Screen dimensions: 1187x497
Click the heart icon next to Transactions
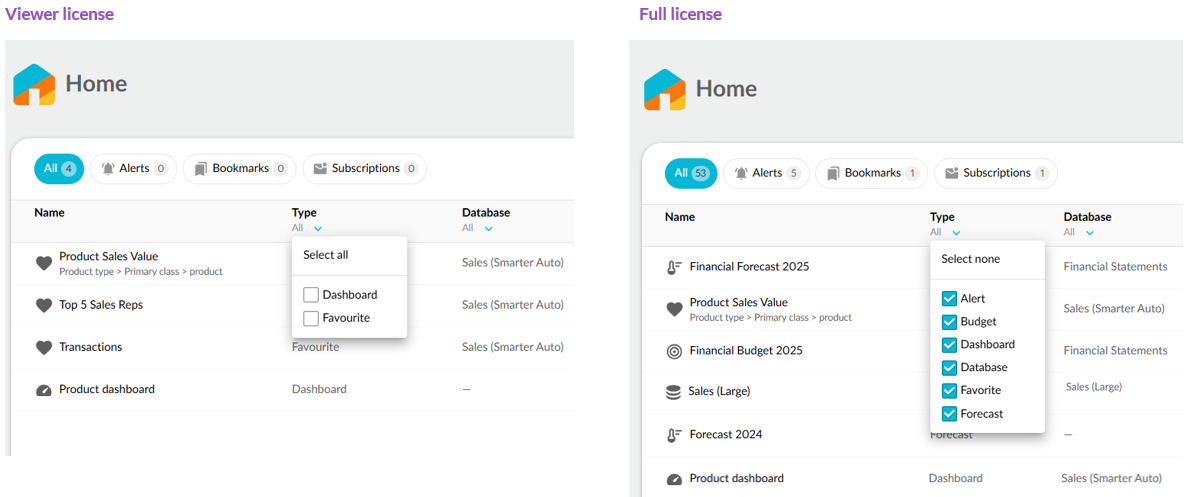point(44,348)
